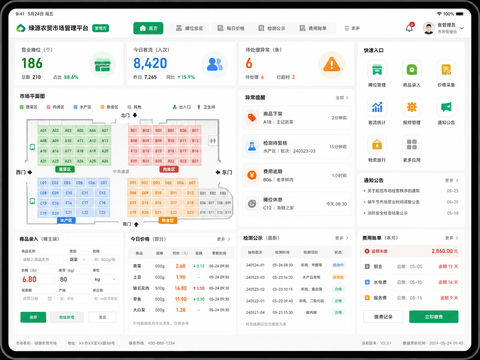Click the blue water and electricity fee icon
Image resolution: width=480 pixels, height=360 pixels.
(x=367, y=282)
